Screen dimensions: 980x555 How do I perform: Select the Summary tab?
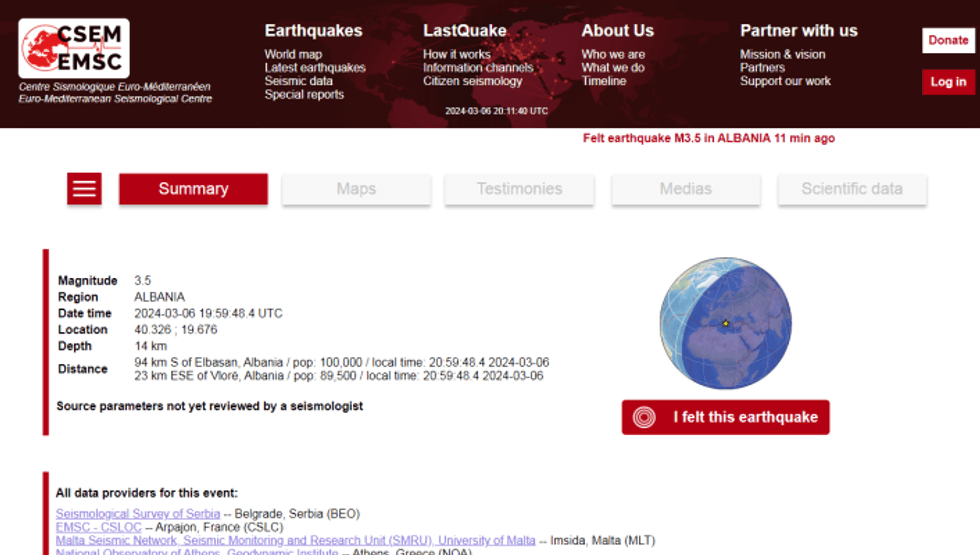193,189
